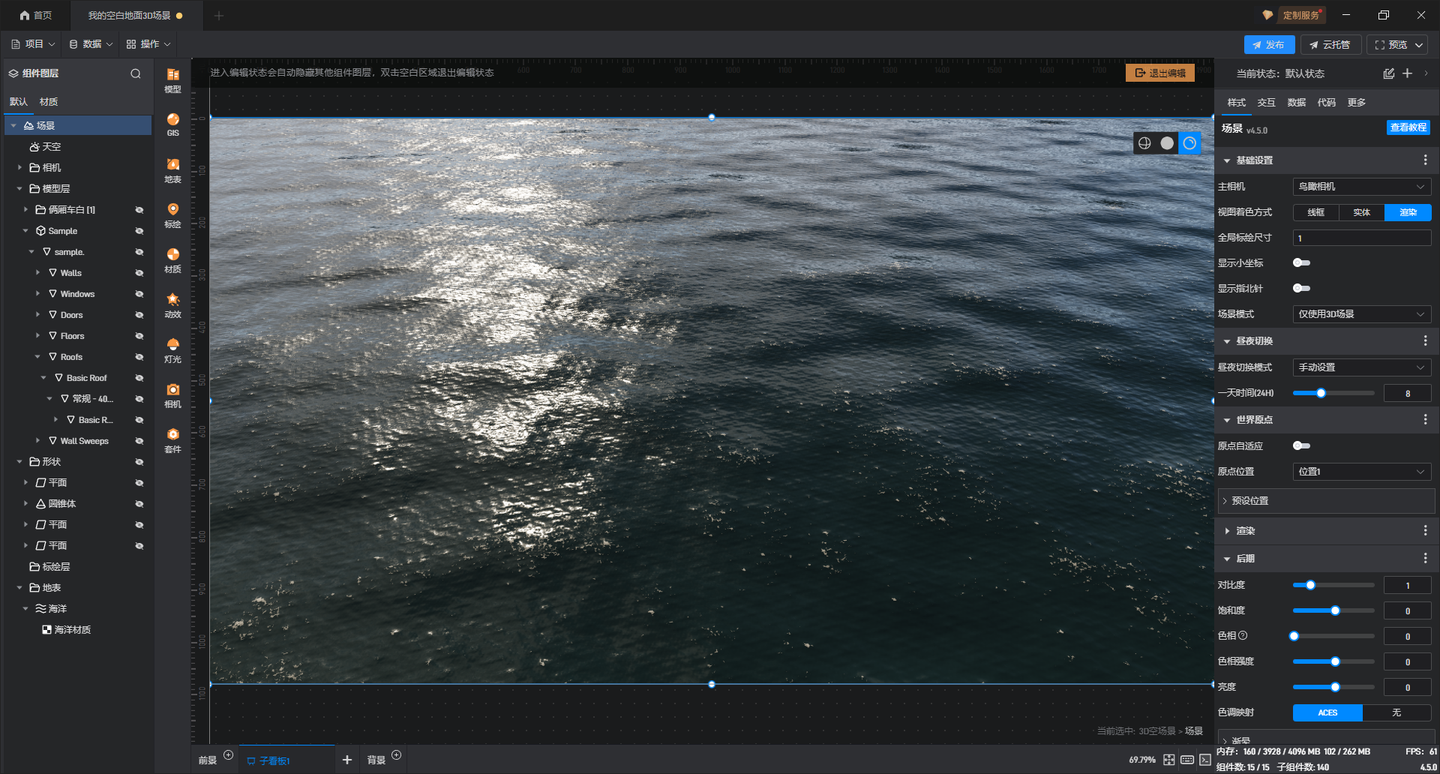This screenshot has width=1440, height=774.
Task: Select the wireframe globe view icon in the viewport
Action: click(x=1145, y=143)
